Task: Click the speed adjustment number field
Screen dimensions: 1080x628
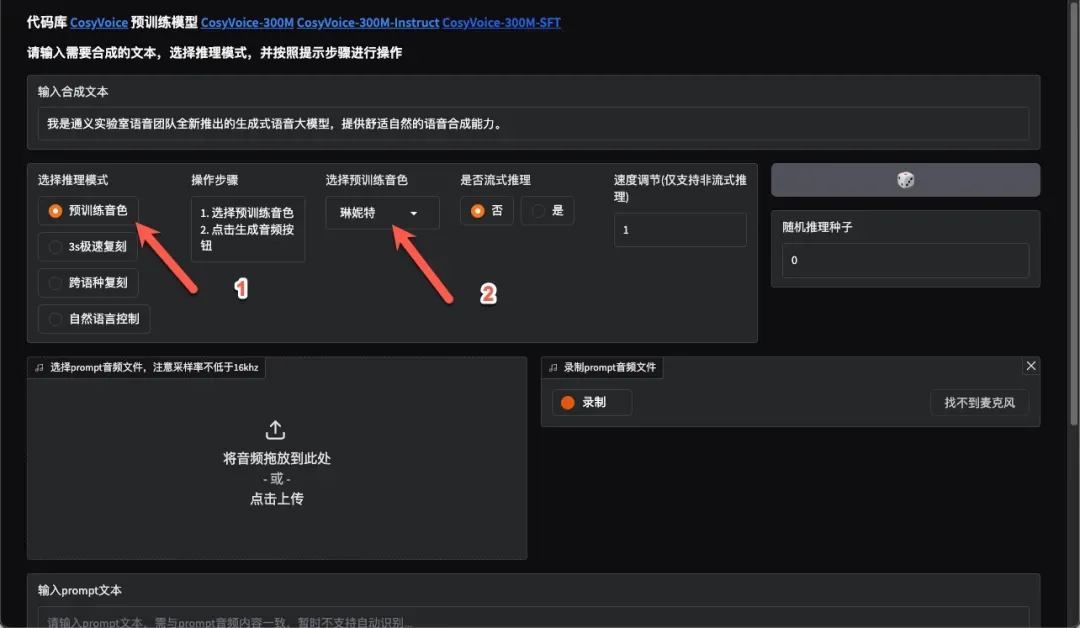Action: (x=680, y=230)
